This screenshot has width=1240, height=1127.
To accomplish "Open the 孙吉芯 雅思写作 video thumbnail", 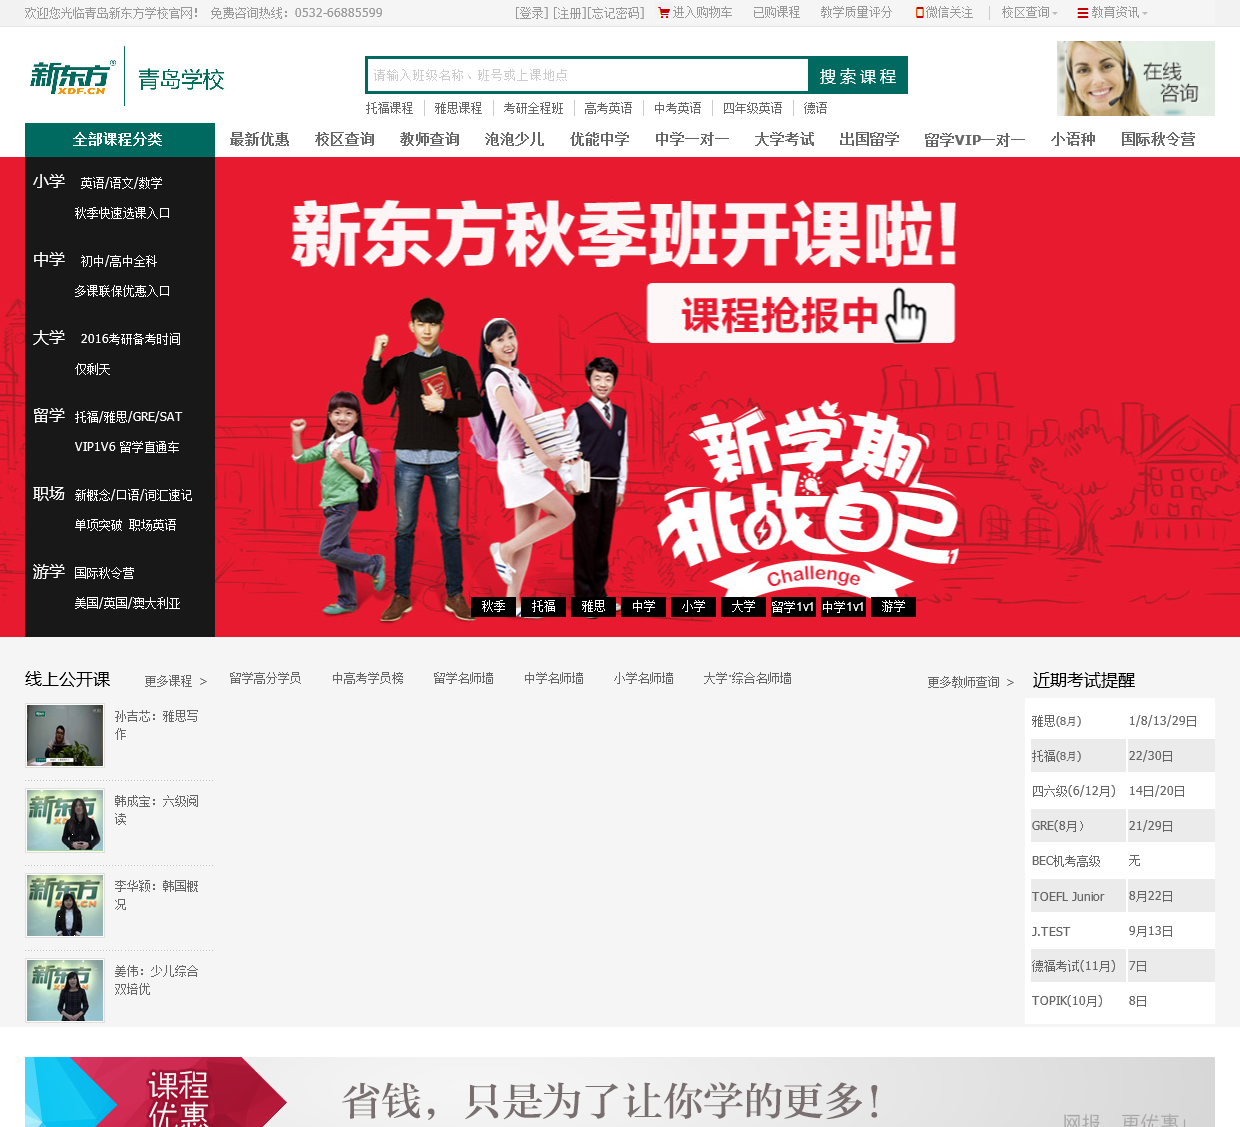I will coord(65,735).
